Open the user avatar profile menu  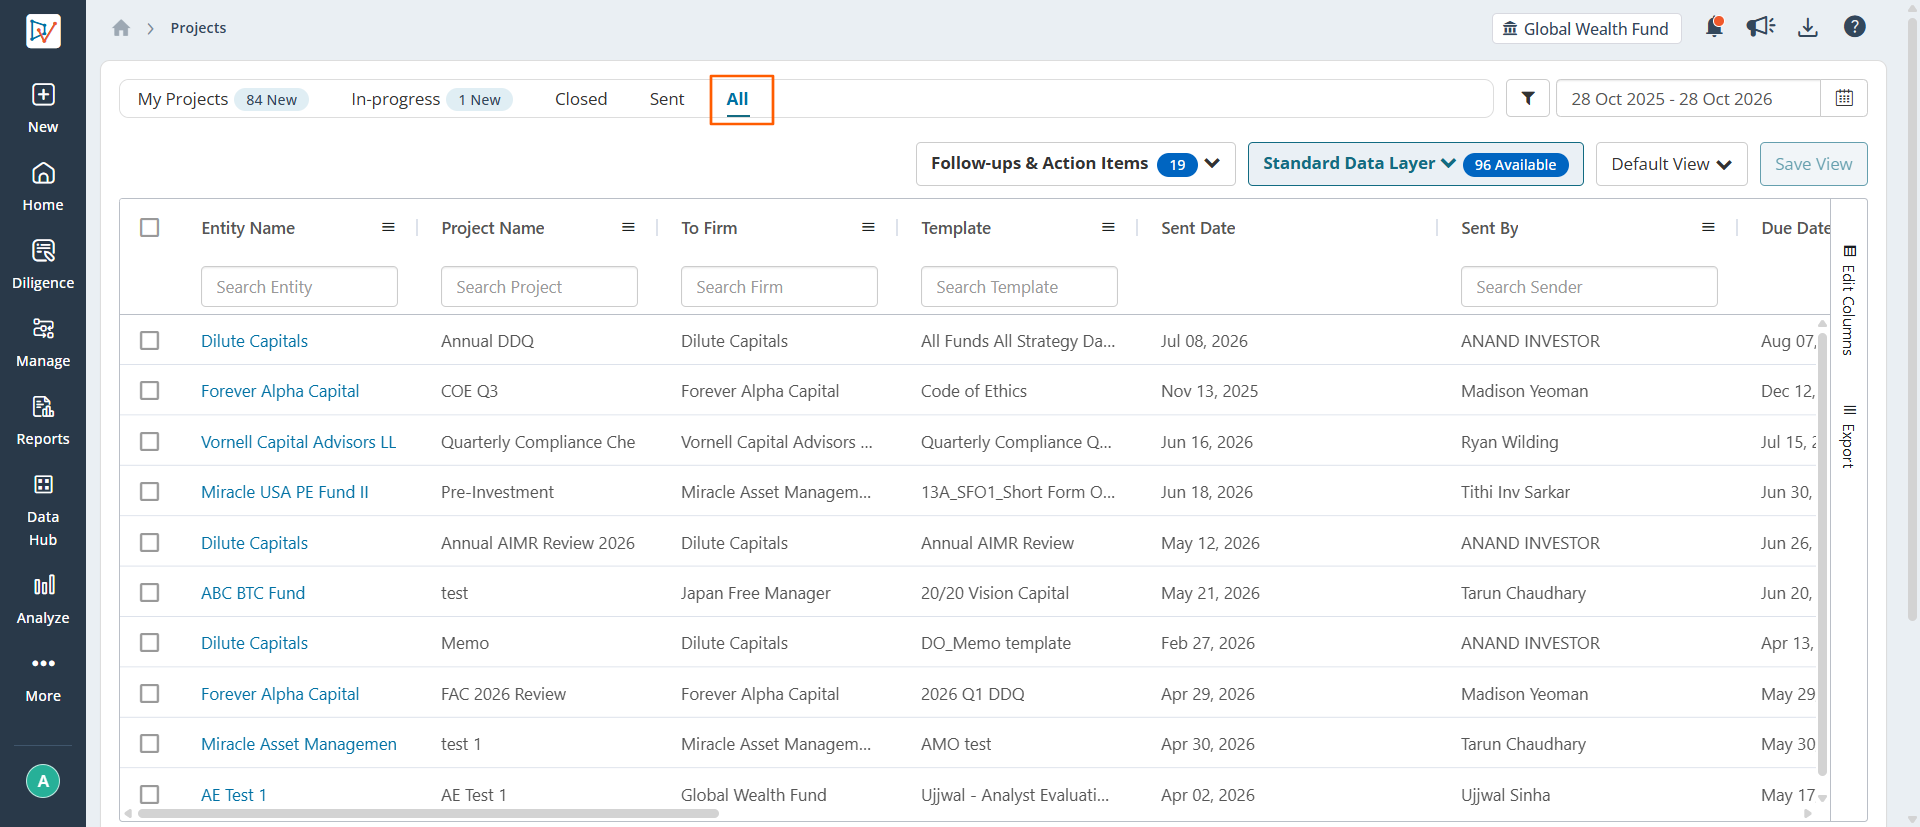(x=43, y=781)
